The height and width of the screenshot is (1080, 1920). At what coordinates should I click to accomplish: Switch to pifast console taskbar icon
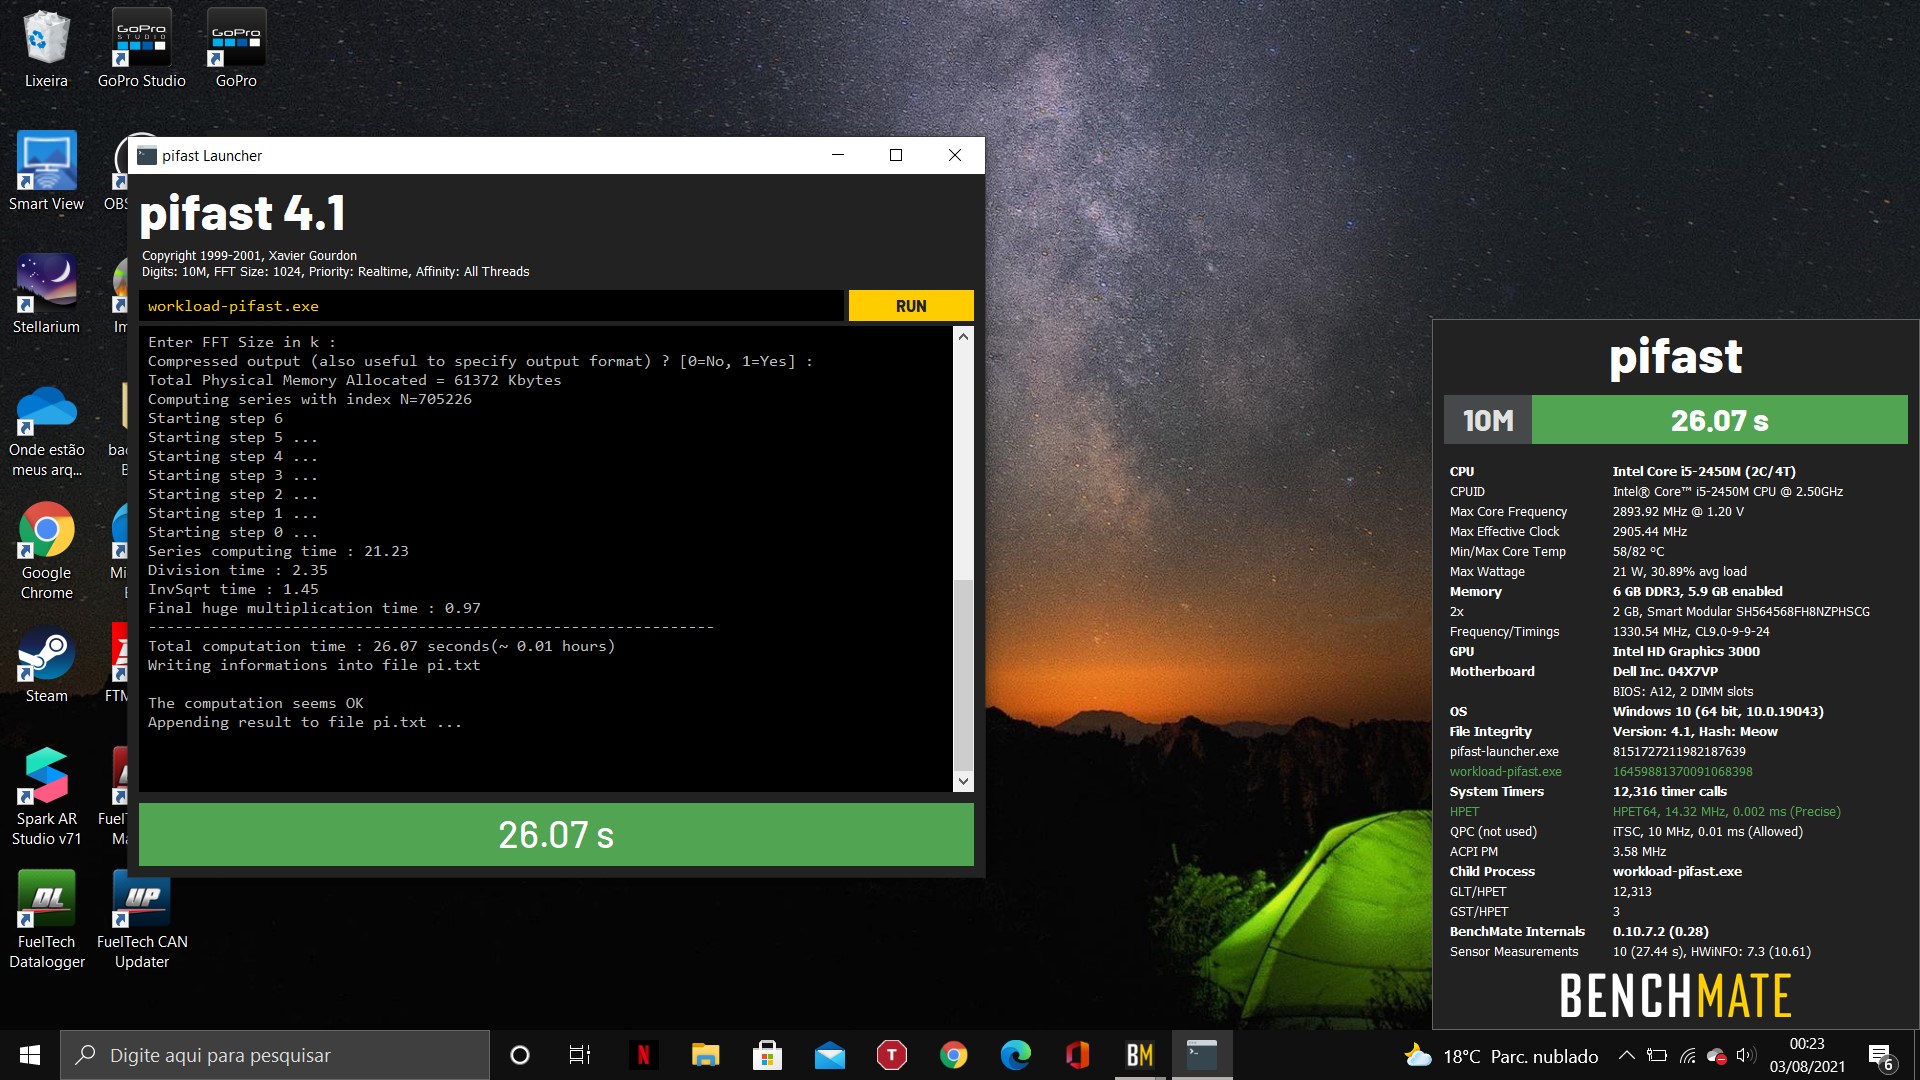1201,1055
